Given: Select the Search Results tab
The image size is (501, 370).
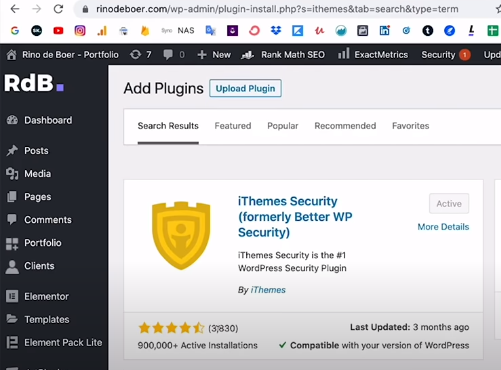Looking at the screenshot, I should coord(168,126).
